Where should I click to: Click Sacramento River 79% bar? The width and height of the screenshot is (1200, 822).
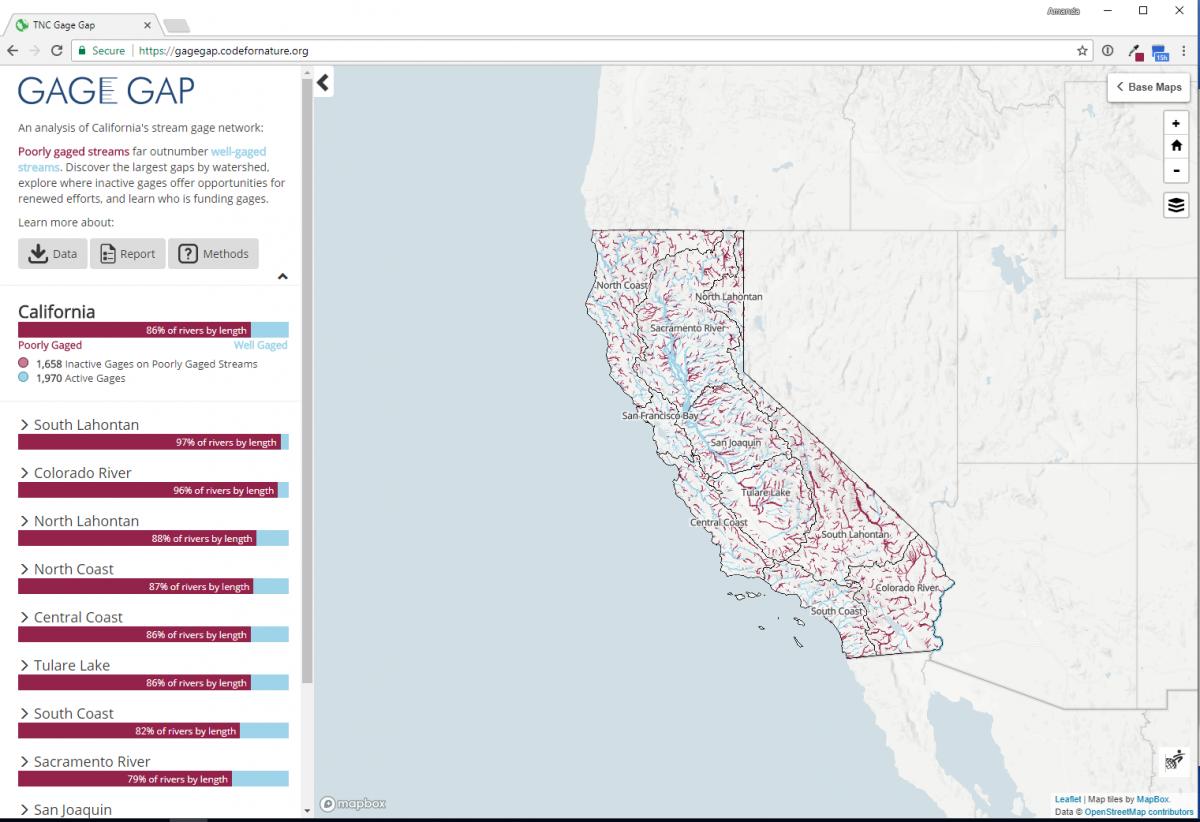point(153,779)
